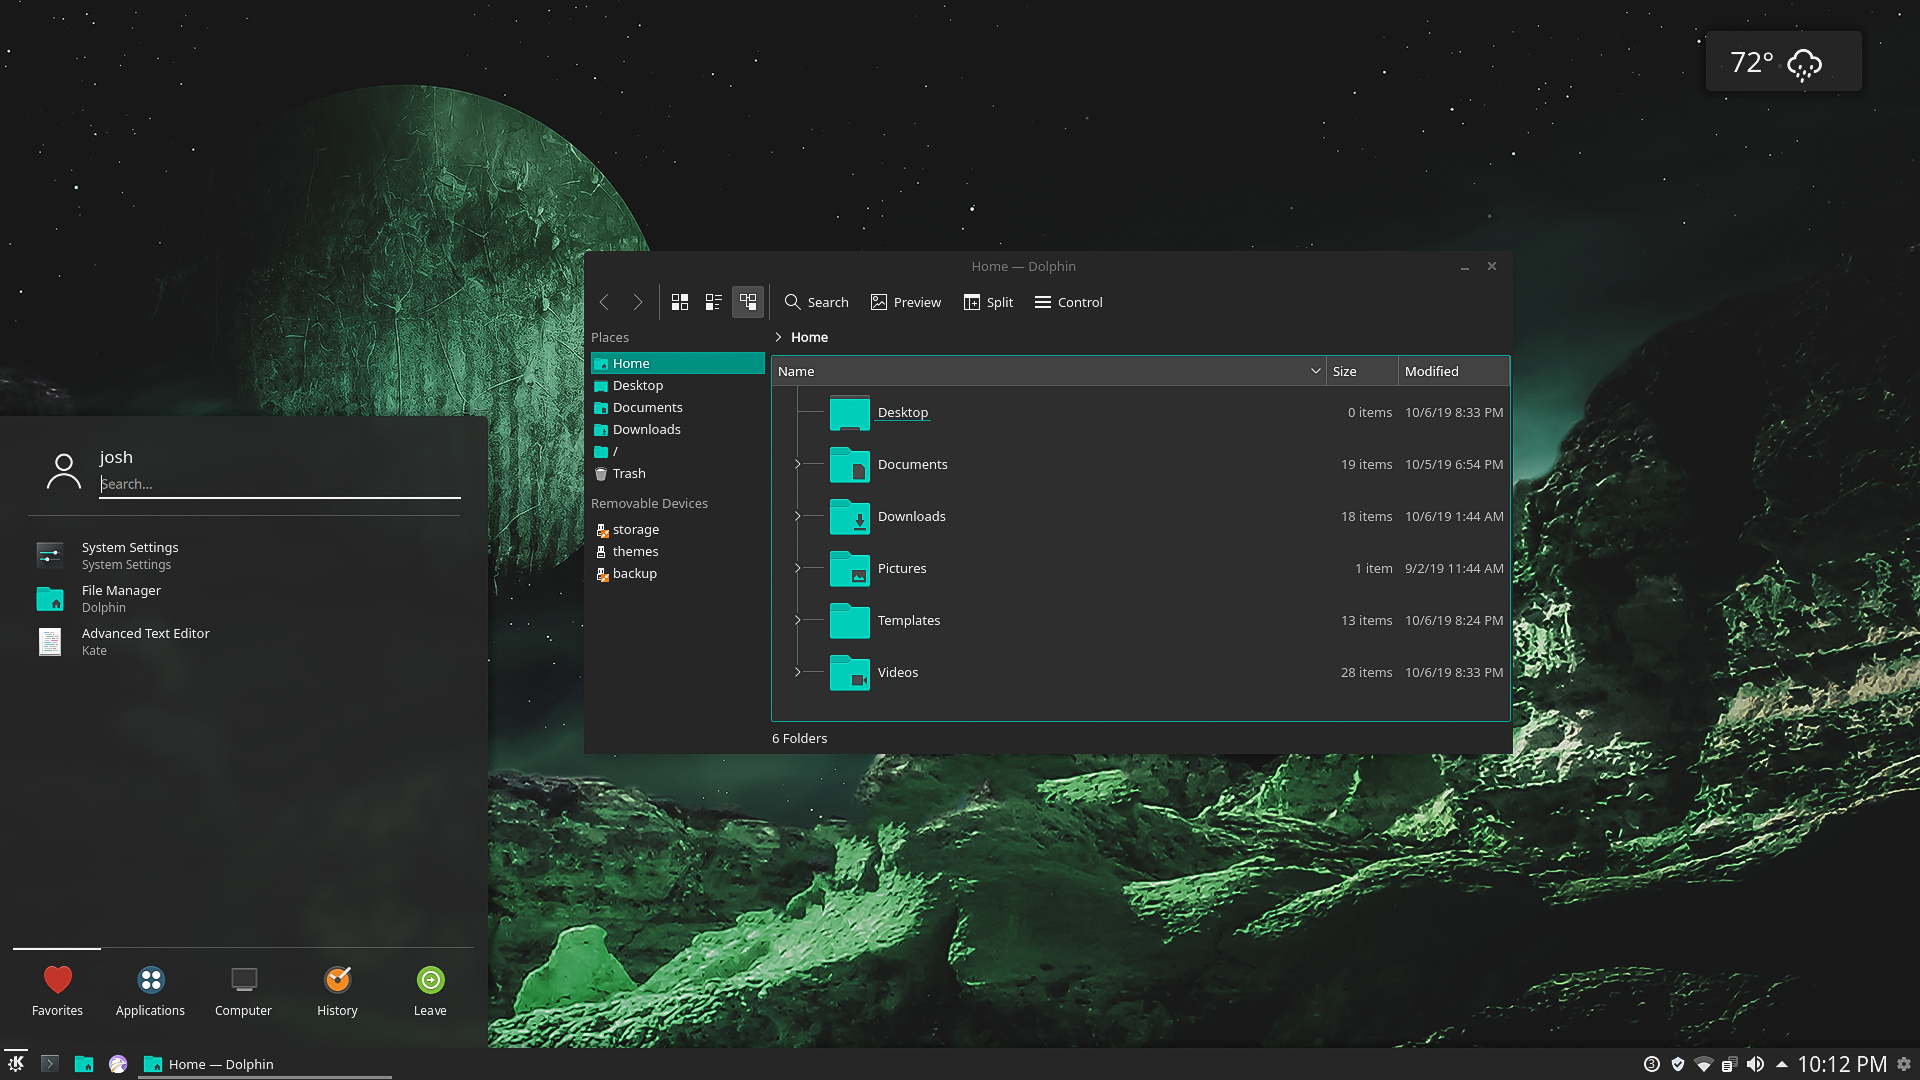The image size is (1920, 1080).
Task: Select the Pictures folder icon
Action: tap(850, 569)
